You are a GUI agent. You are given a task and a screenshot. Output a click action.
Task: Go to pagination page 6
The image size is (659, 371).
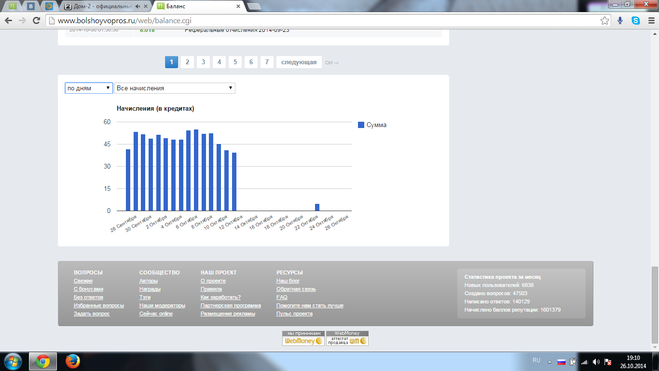[x=251, y=62]
